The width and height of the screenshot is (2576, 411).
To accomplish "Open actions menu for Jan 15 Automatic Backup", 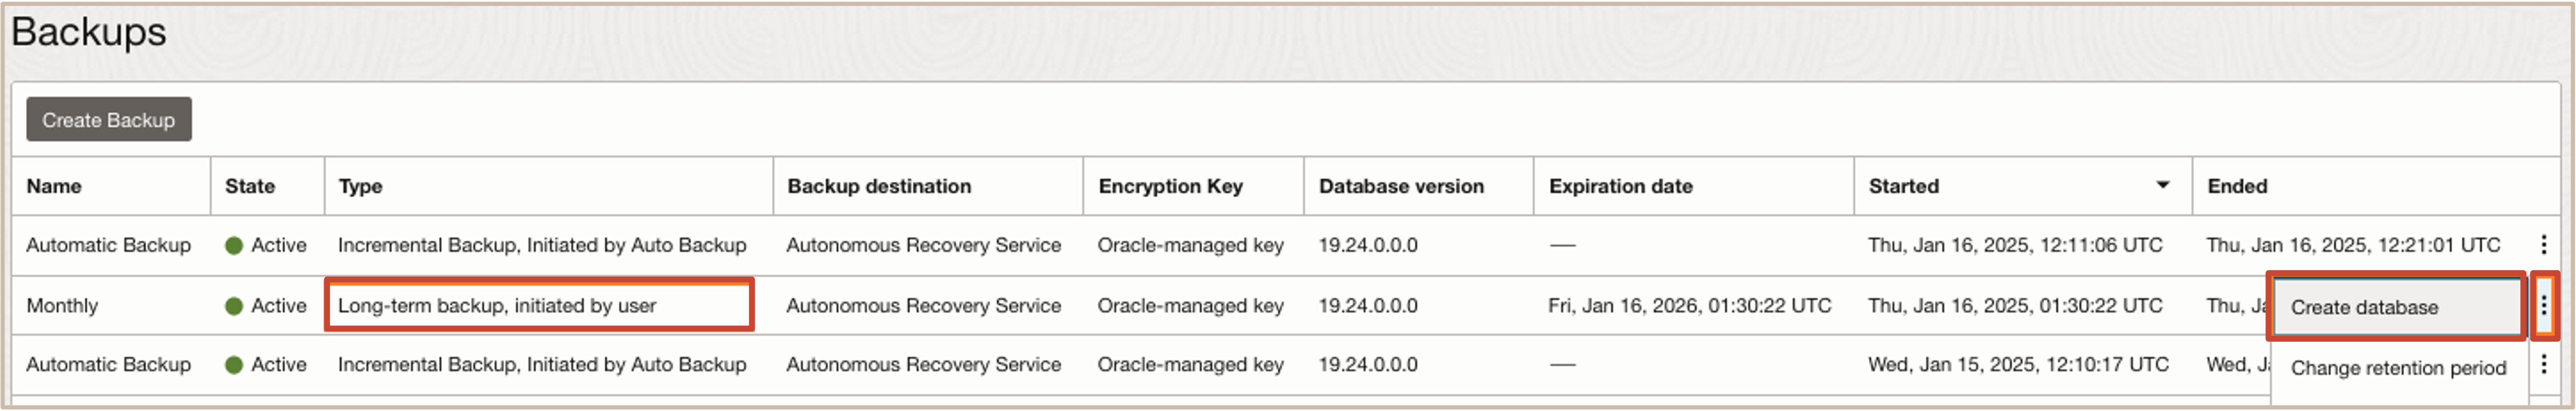I will point(2544,365).
